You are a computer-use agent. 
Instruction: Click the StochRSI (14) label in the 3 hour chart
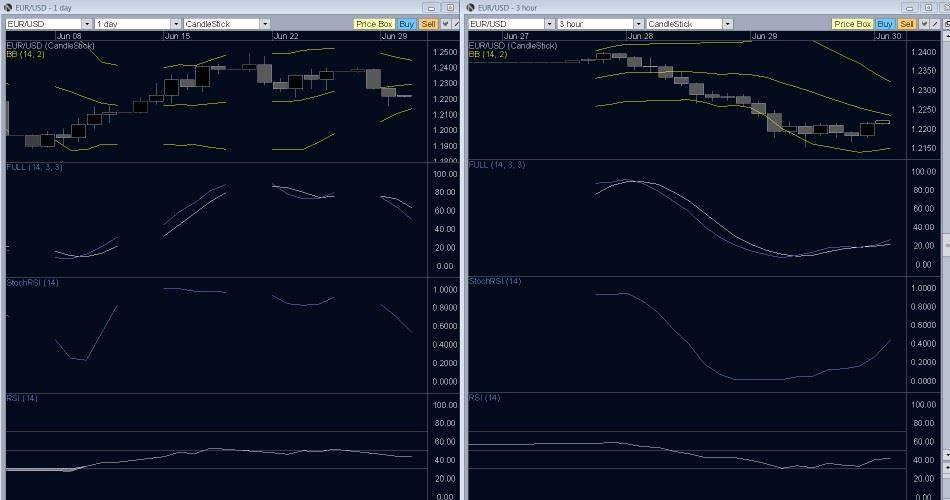coord(494,281)
